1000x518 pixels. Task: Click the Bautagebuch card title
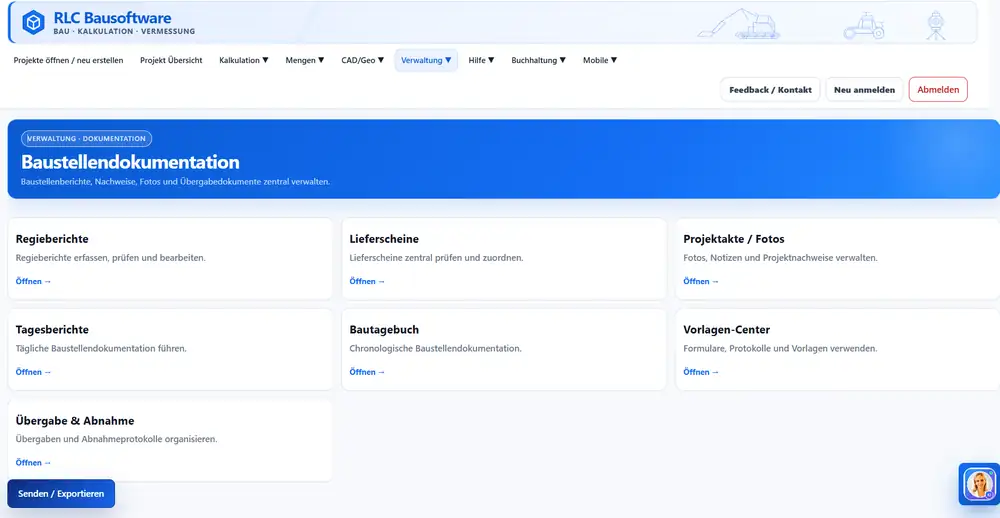[384, 330]
